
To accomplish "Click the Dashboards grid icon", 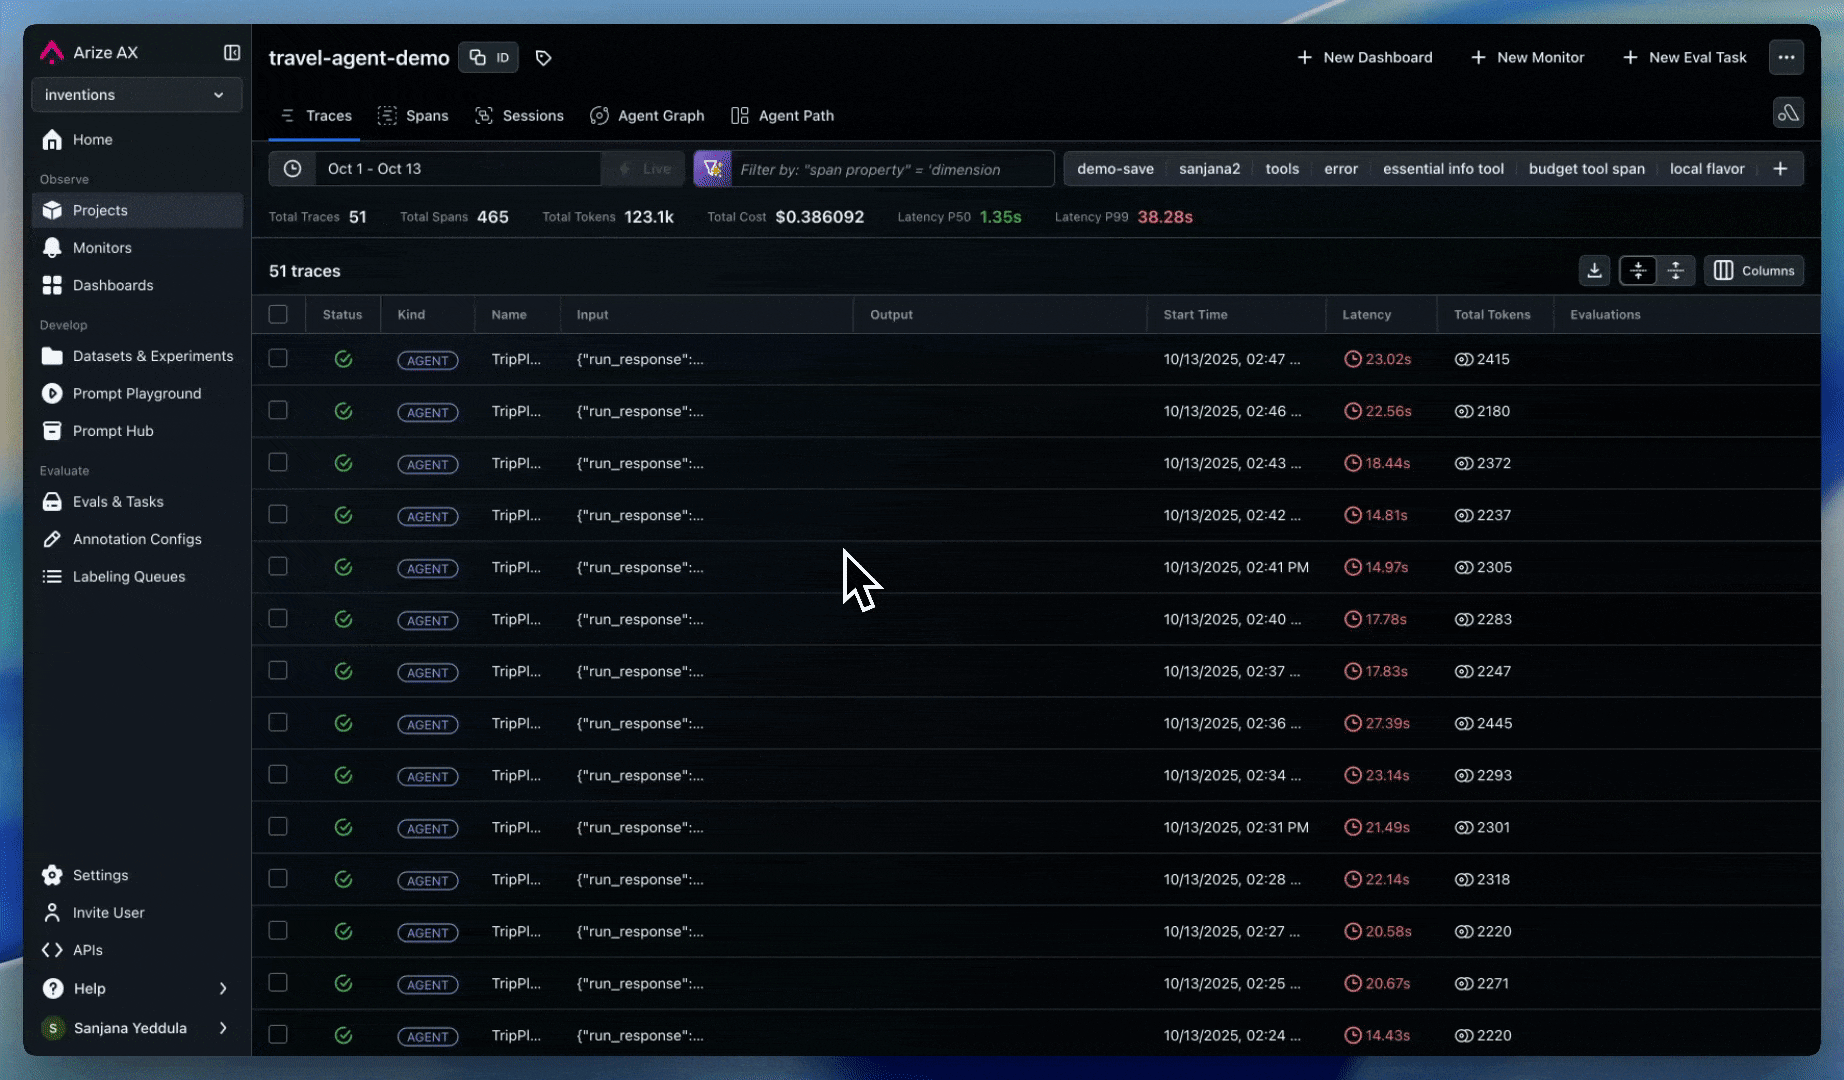I will point(52,285).
